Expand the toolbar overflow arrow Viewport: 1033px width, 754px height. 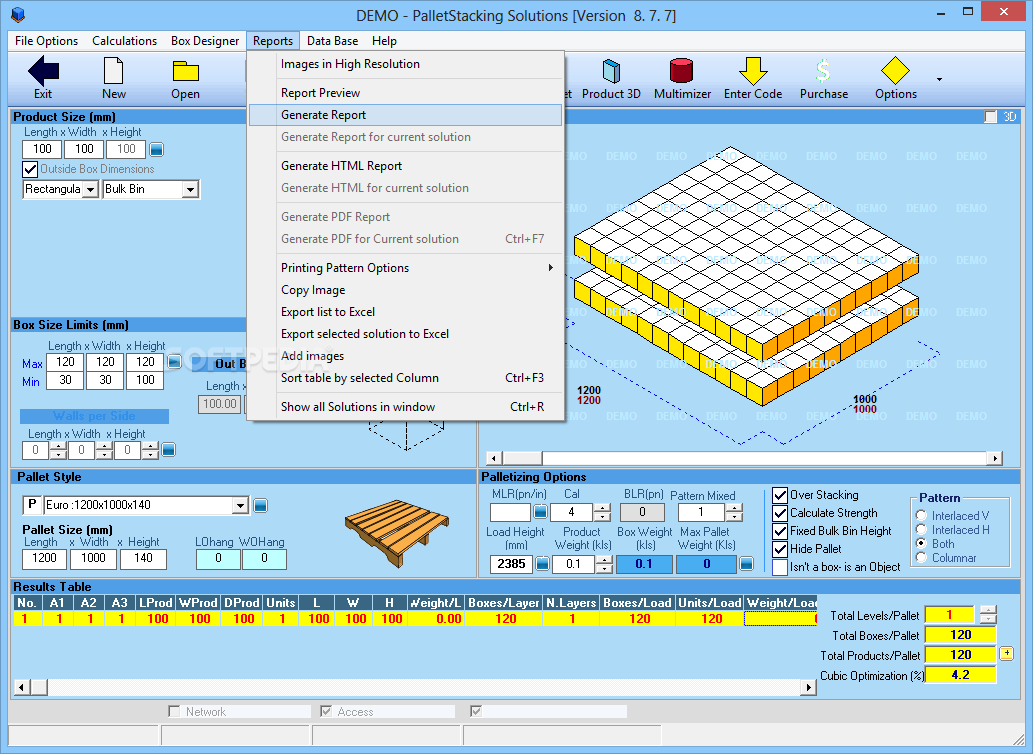point(939,79)
